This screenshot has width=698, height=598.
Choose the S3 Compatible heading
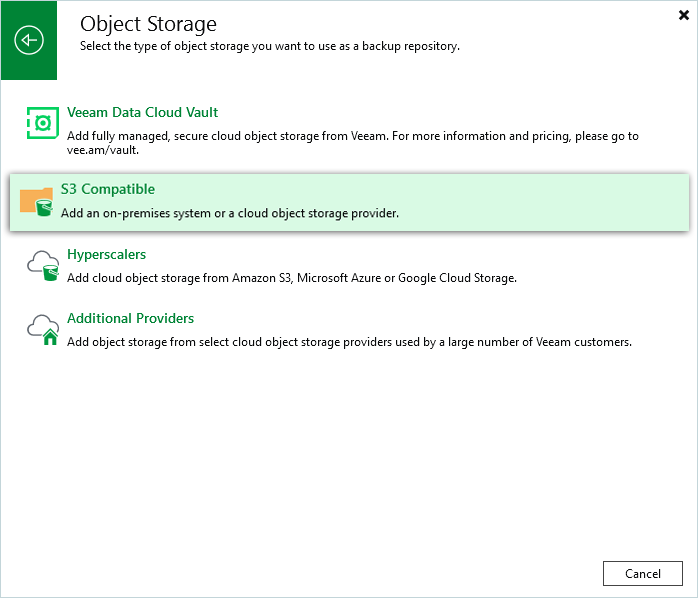pos(108,189)
